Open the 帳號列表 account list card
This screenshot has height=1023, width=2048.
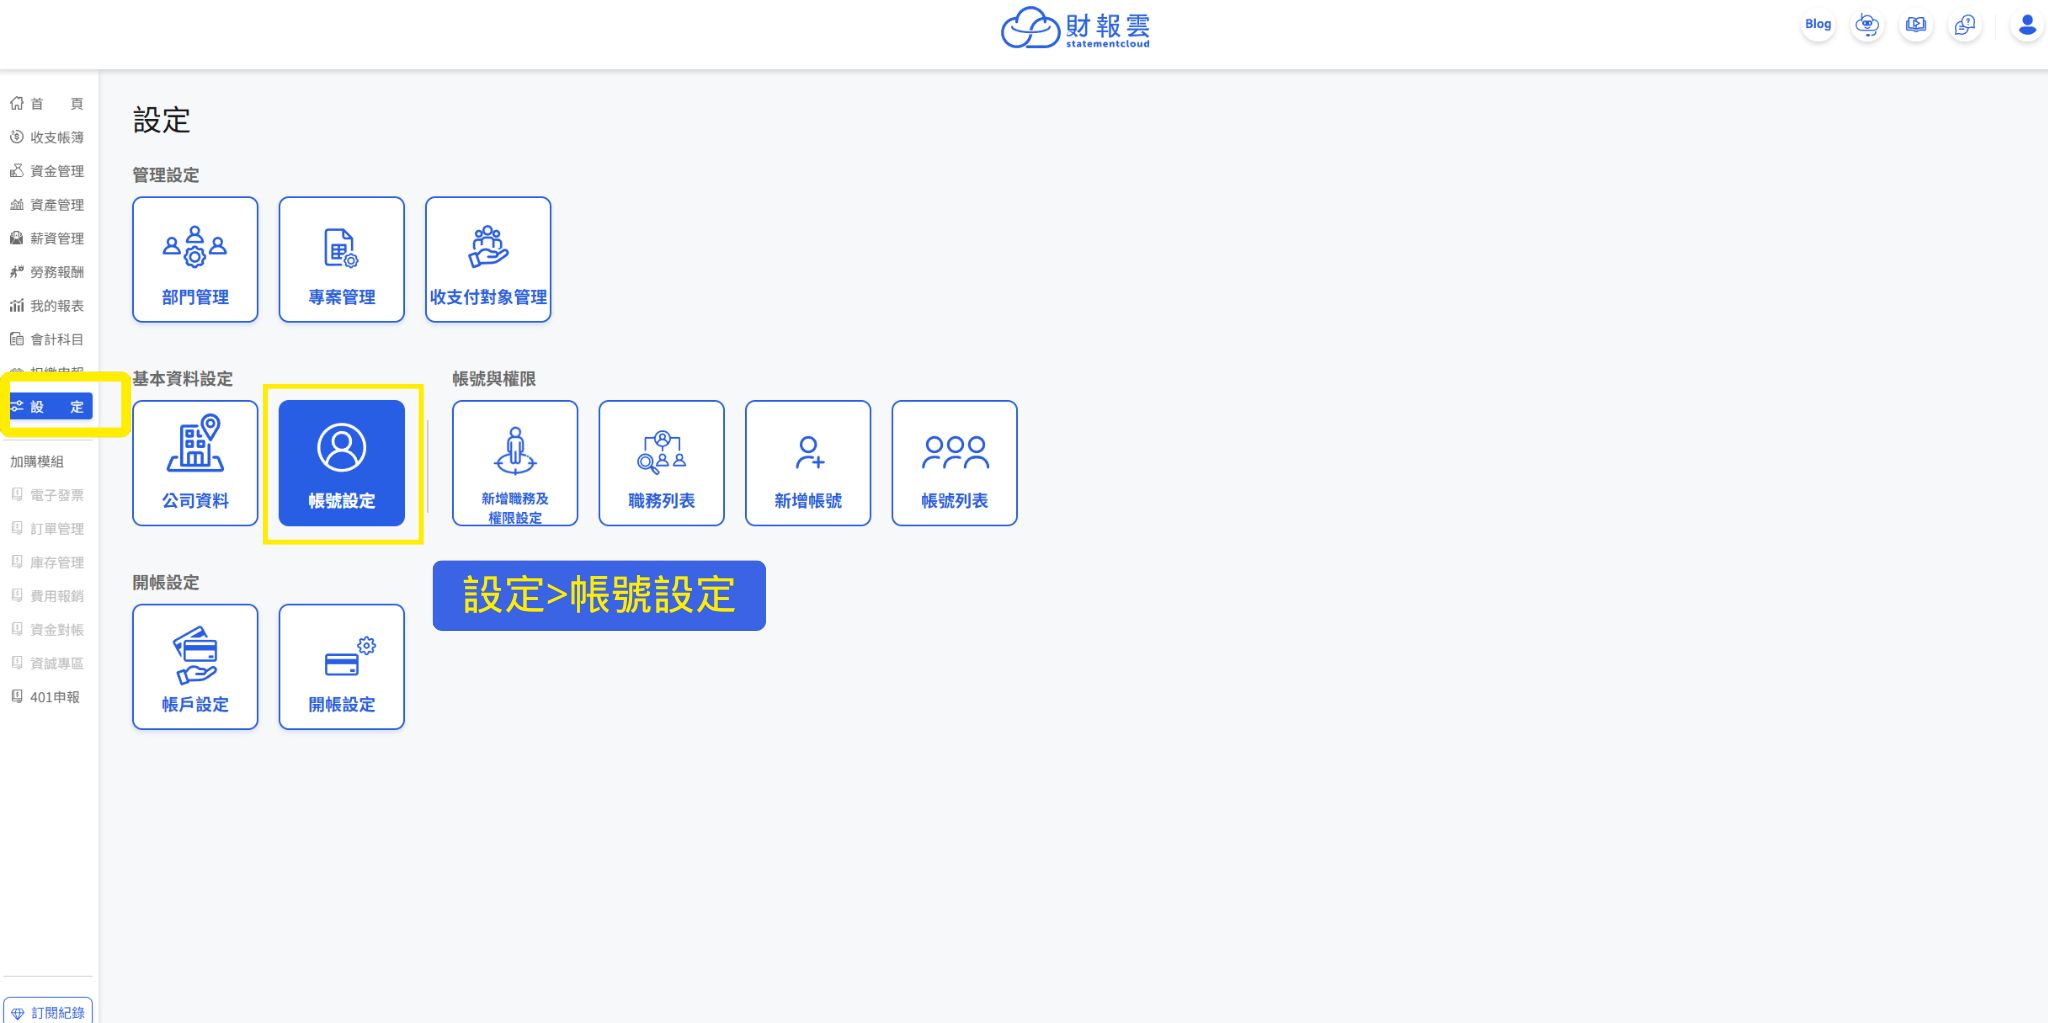[x=954, y=463]
